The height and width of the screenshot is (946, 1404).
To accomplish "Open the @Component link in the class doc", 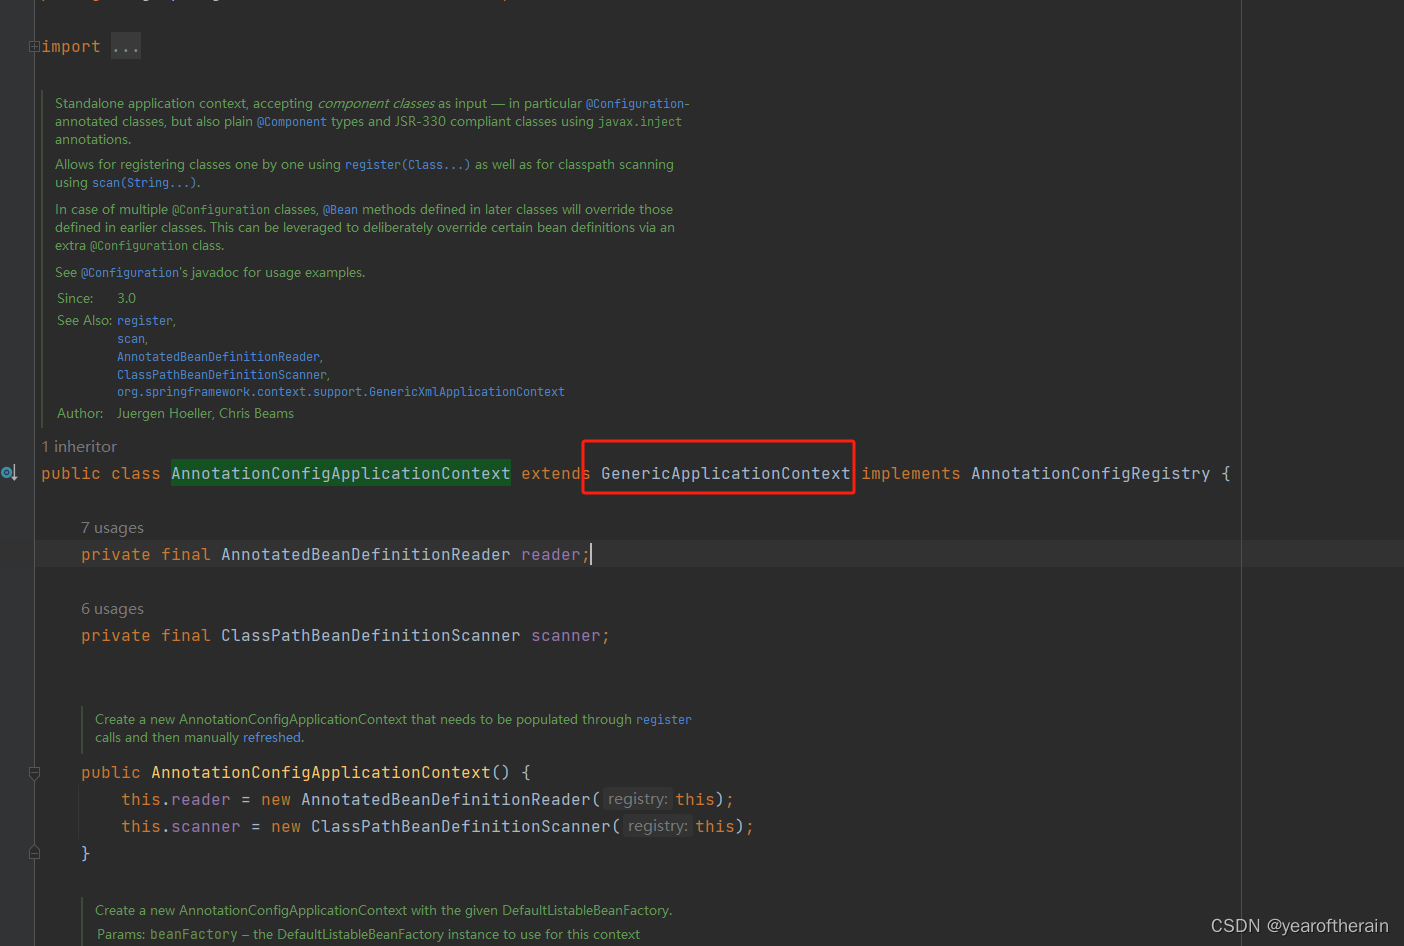I will pyautogui.click(x=292, y=122).
